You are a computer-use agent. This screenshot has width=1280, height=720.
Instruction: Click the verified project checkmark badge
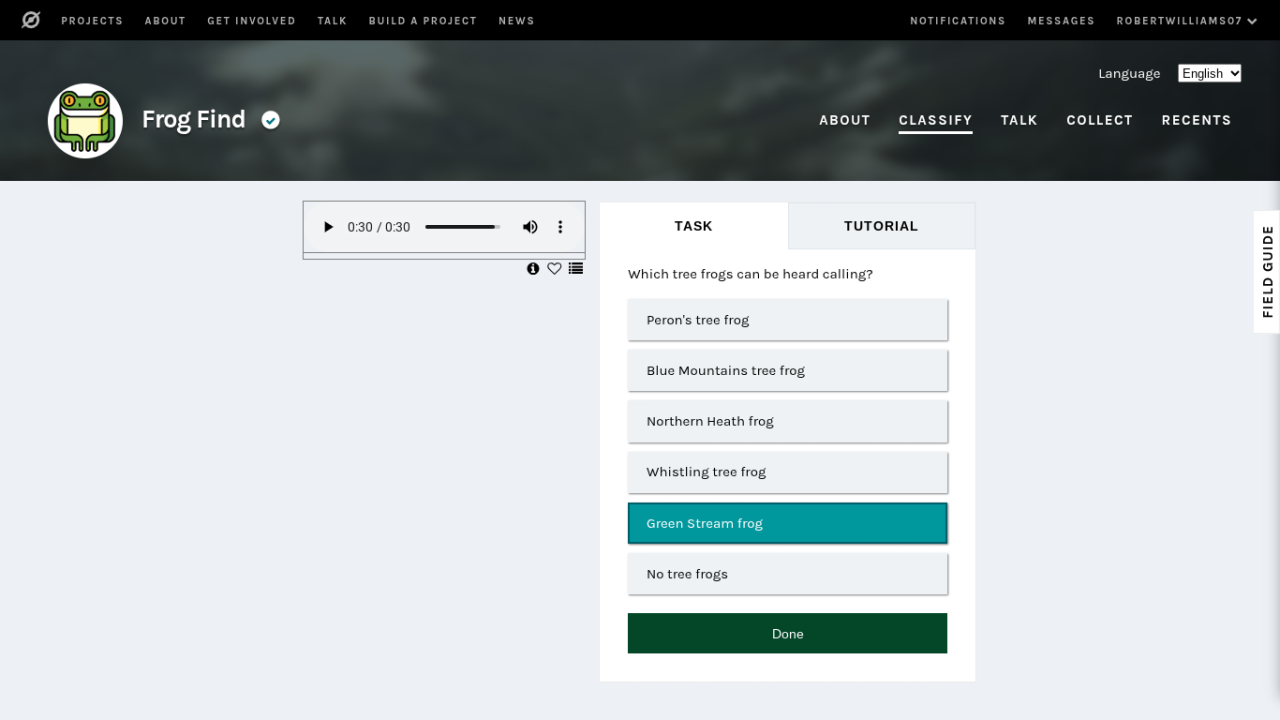[x=271, y=120]
